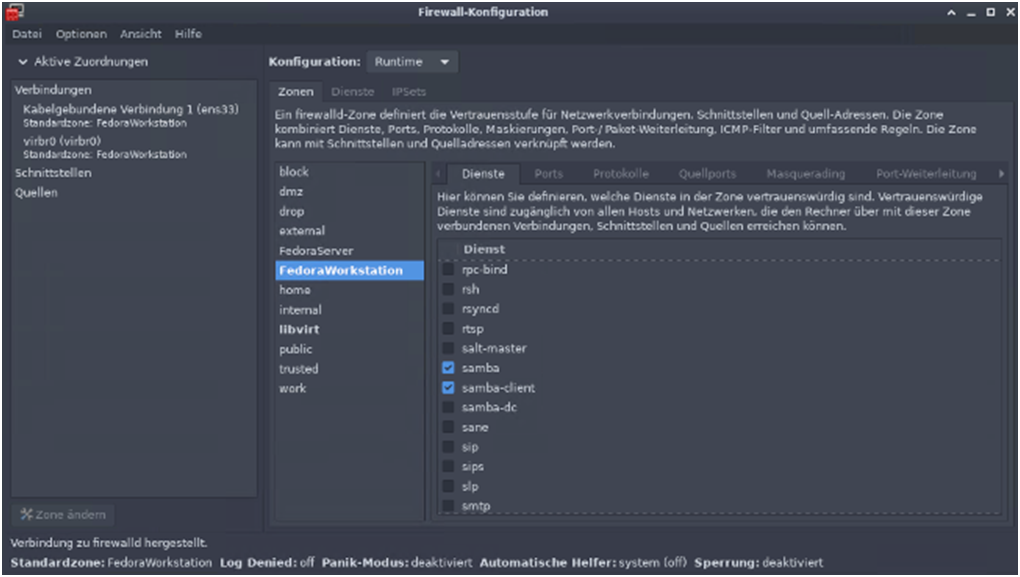1020x577 pixels.
Task: Click the wrench icon on Zone ändern
Action: tap(26, 515)
